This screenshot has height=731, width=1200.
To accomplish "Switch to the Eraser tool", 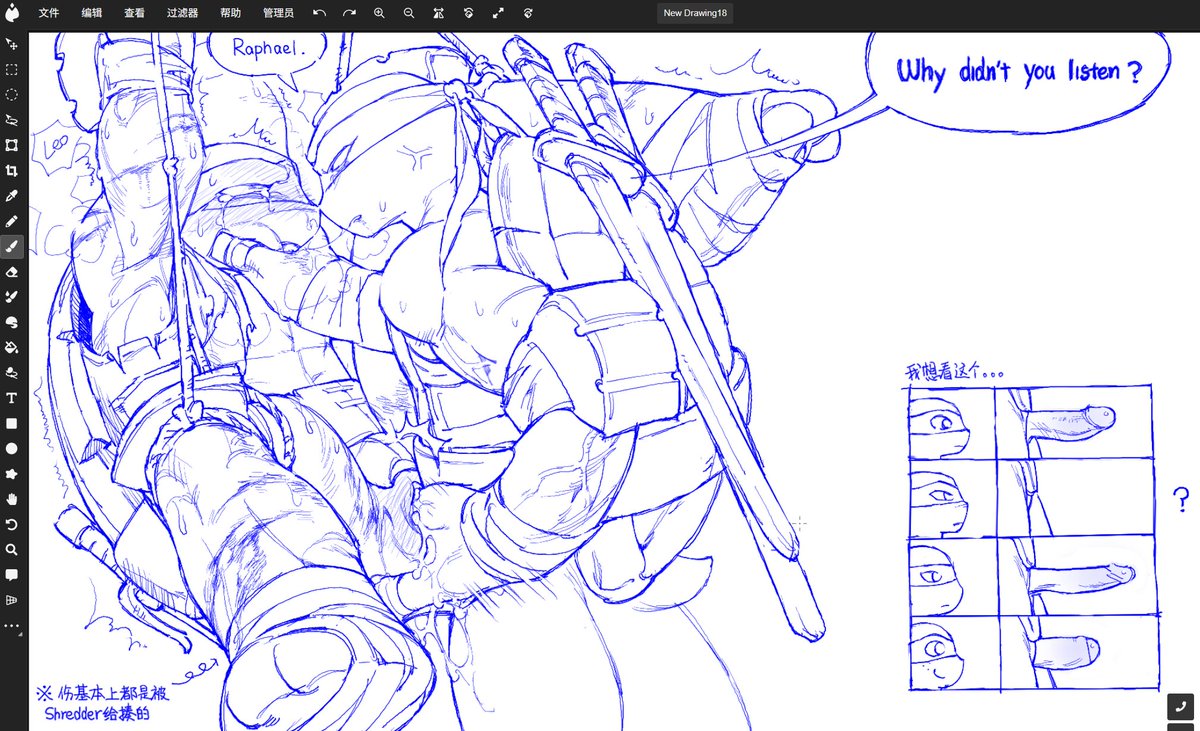I will coord(13,271).
